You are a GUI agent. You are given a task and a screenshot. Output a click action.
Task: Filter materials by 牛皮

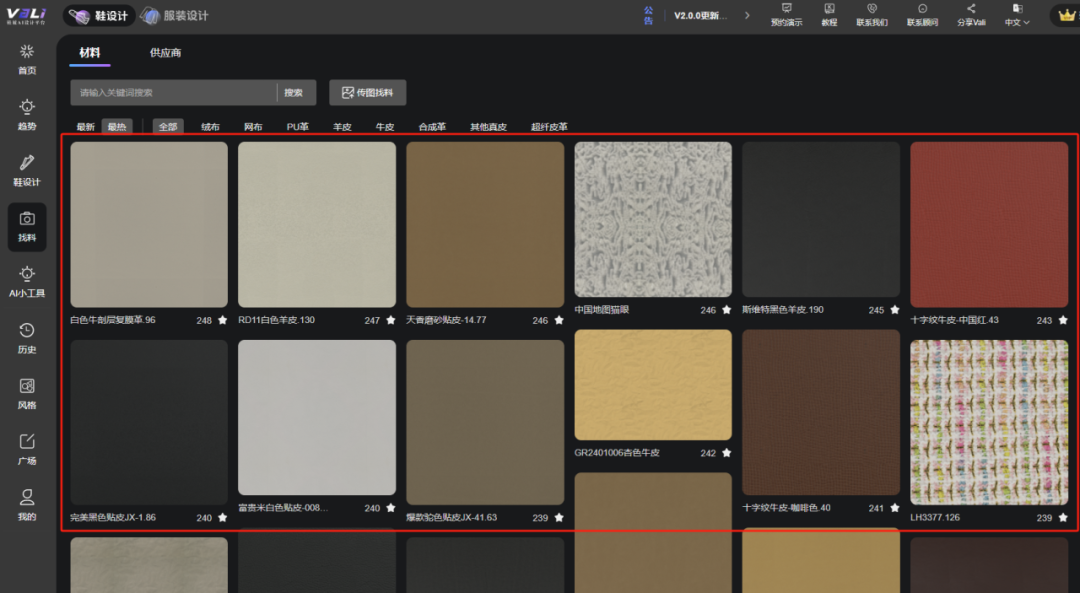[385, 127]
